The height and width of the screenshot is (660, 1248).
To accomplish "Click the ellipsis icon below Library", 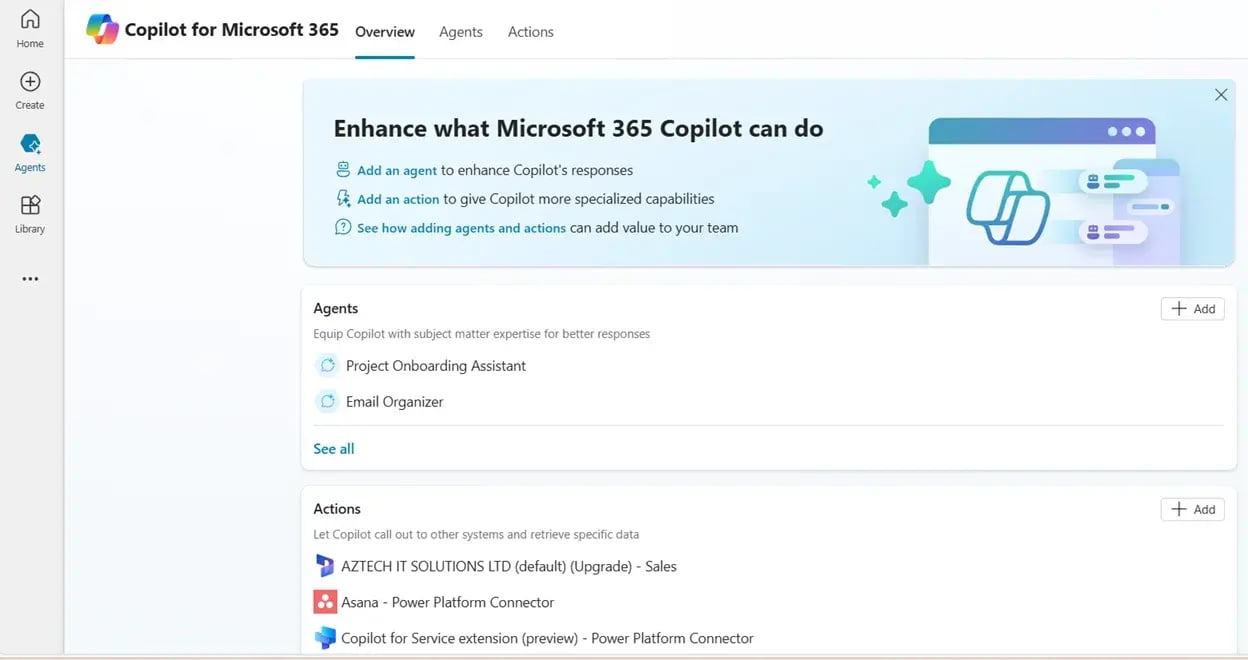I will coord(29,278).
